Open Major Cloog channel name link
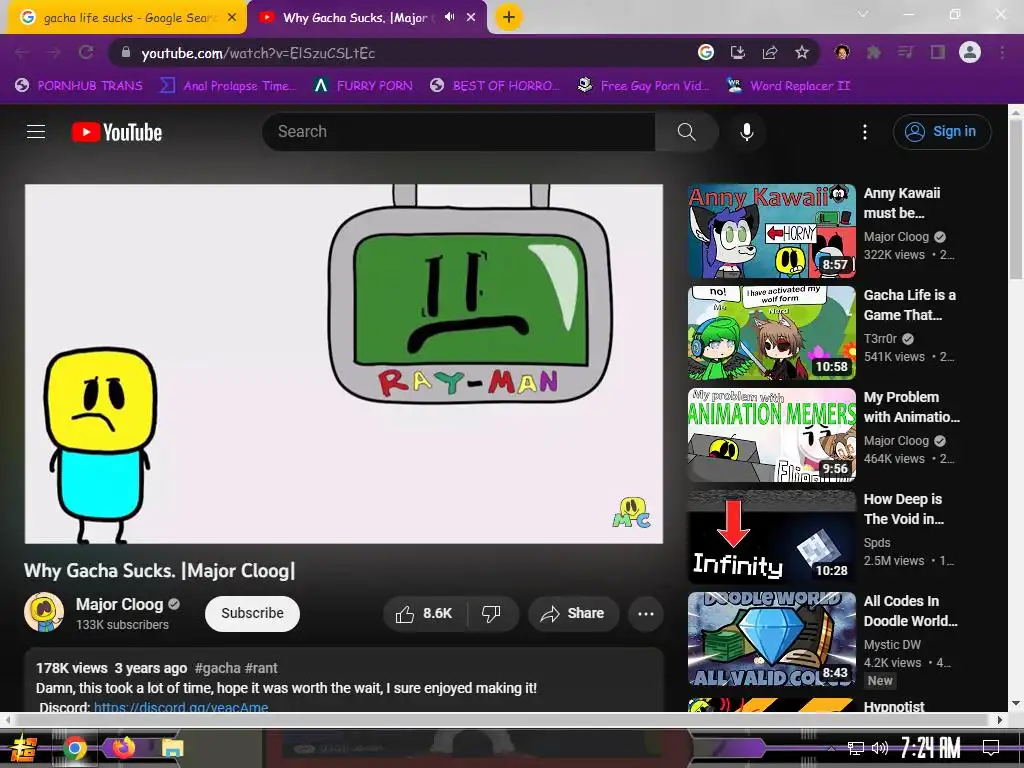 tap(120, 604)
